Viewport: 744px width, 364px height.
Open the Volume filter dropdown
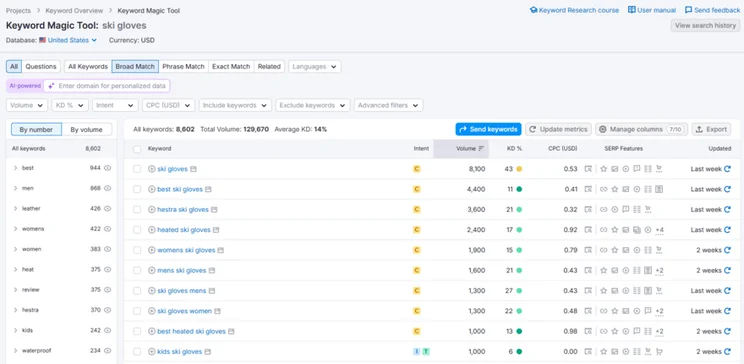tap(27, 105)
